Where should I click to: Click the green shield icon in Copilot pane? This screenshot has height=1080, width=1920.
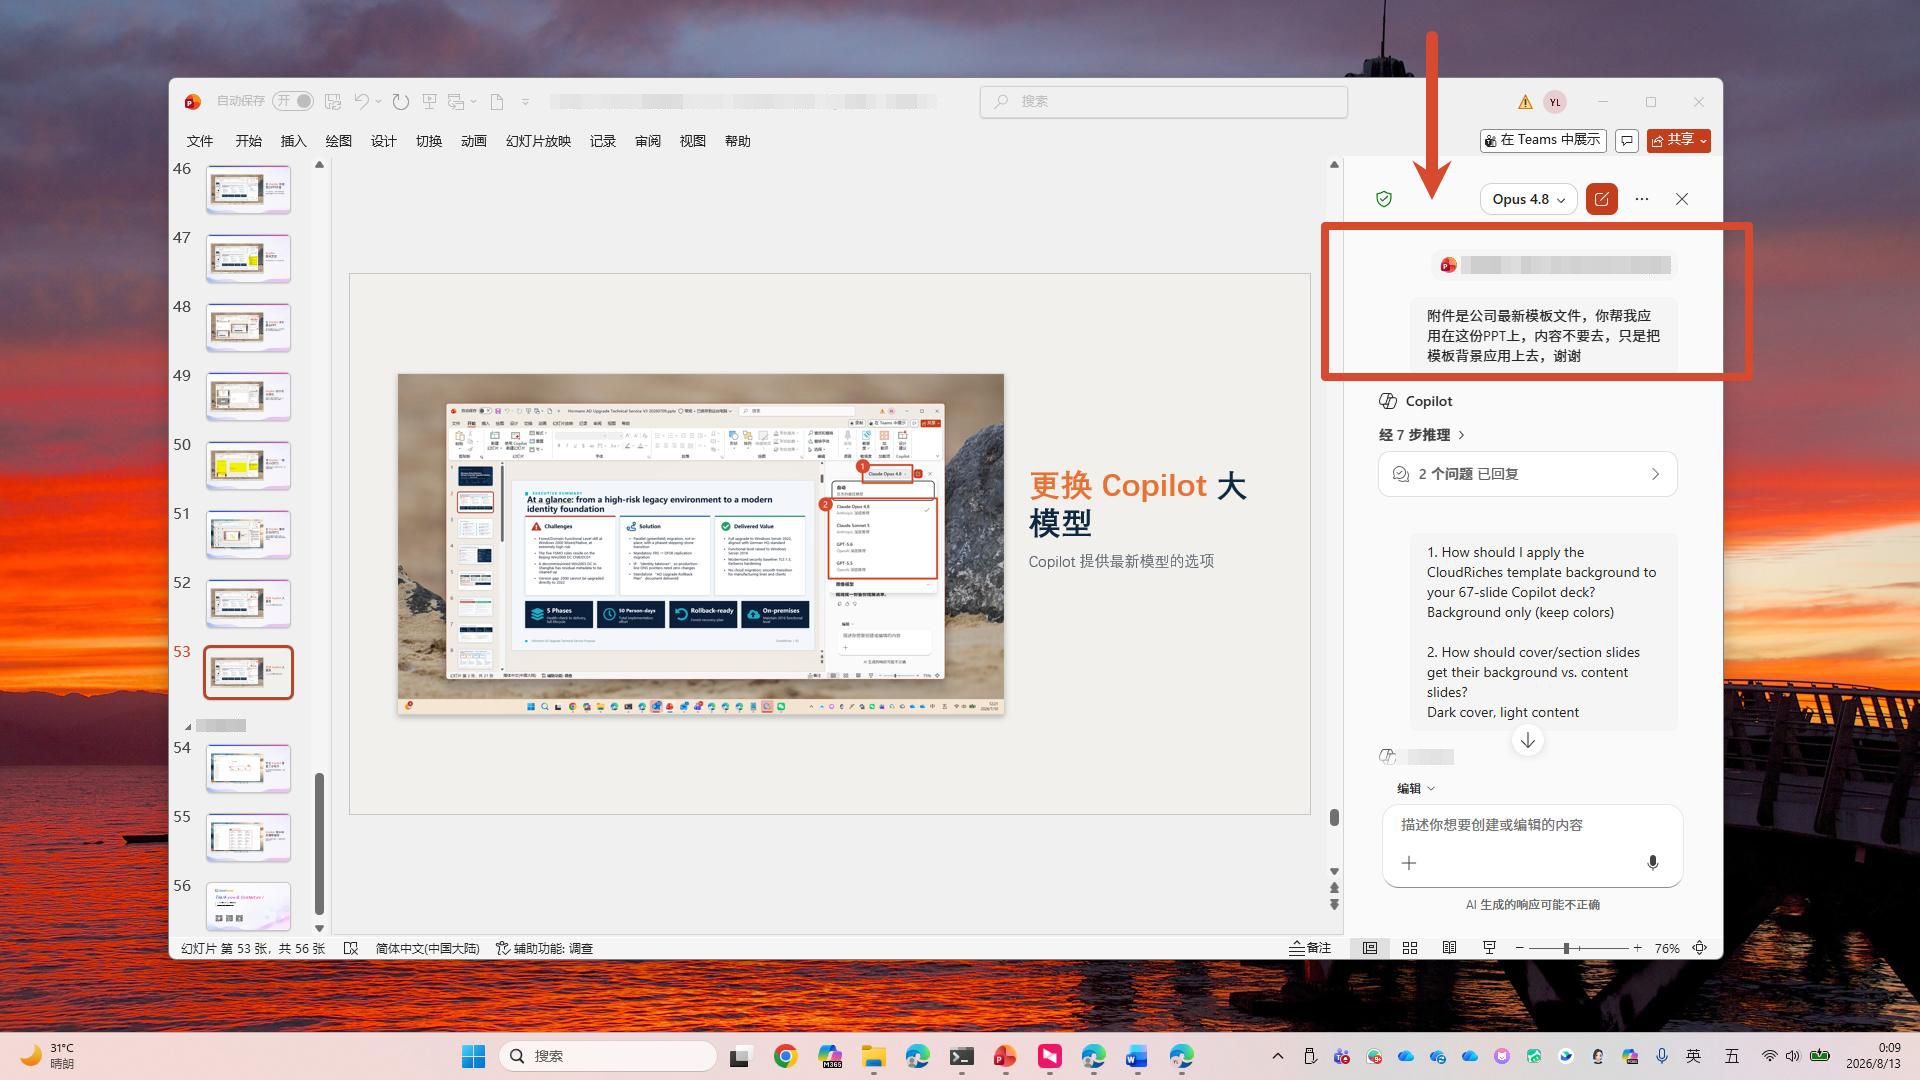(x=1384, y=199)
